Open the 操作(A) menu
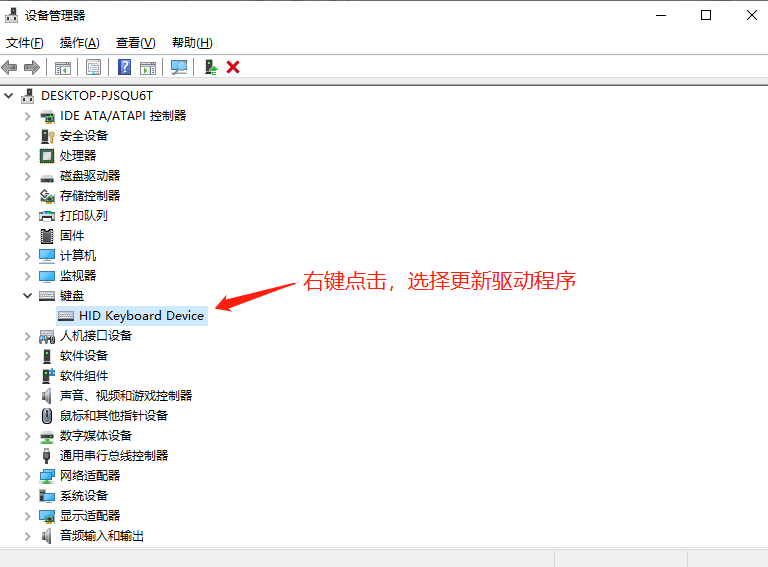 [80, 43]
